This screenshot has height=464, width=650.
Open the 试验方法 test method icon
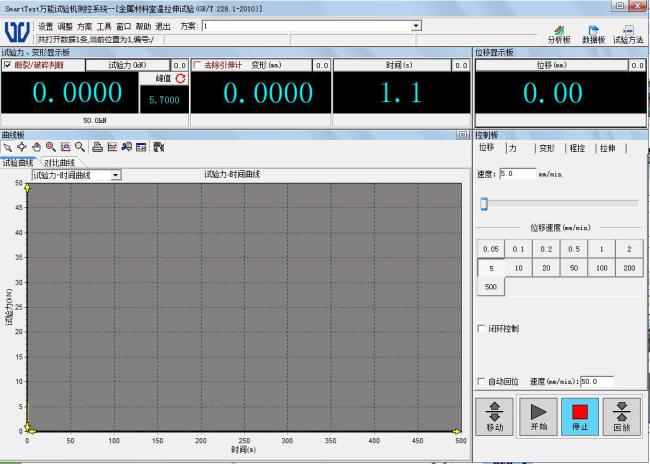point(628,33)
